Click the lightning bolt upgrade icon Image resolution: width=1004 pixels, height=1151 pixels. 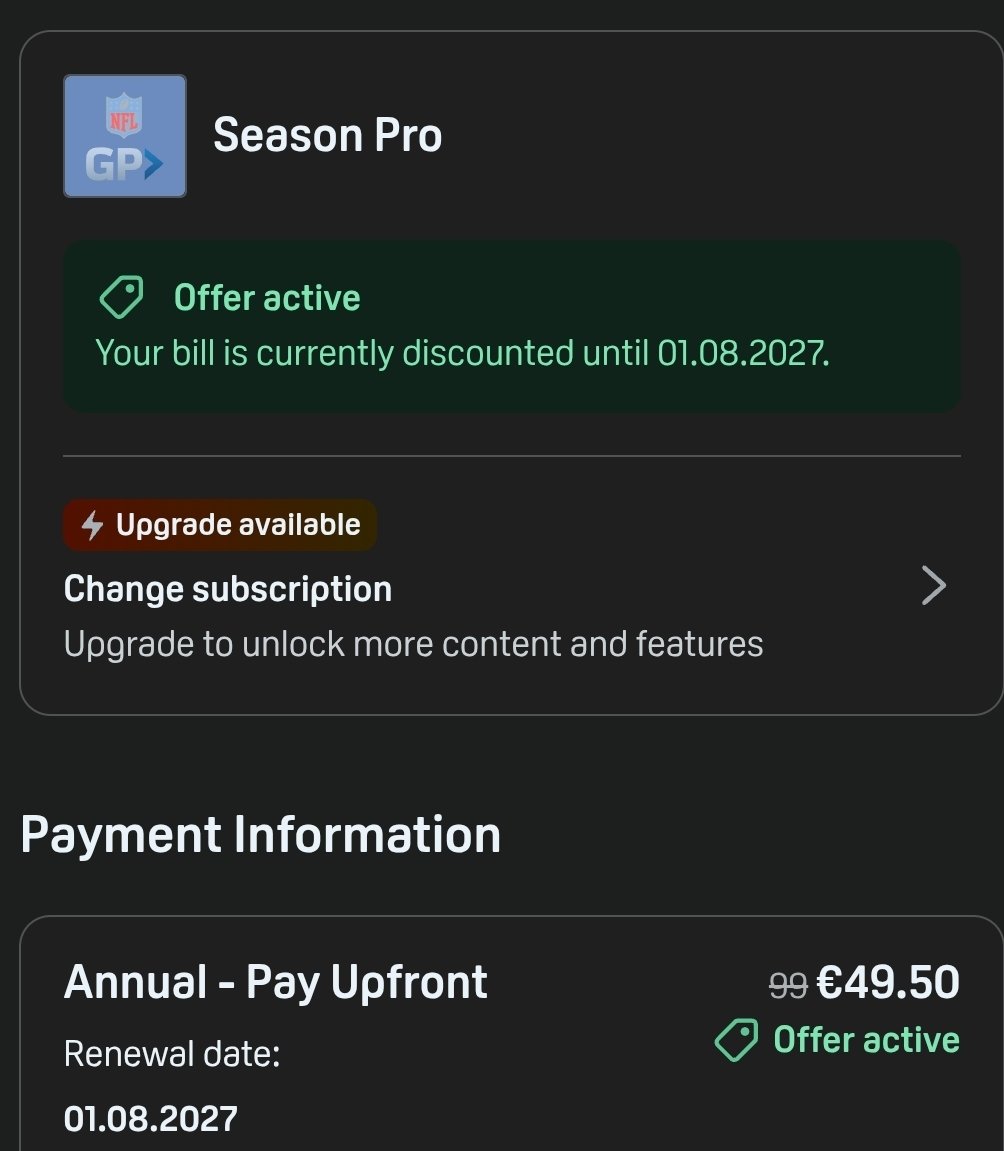[92, 525]
